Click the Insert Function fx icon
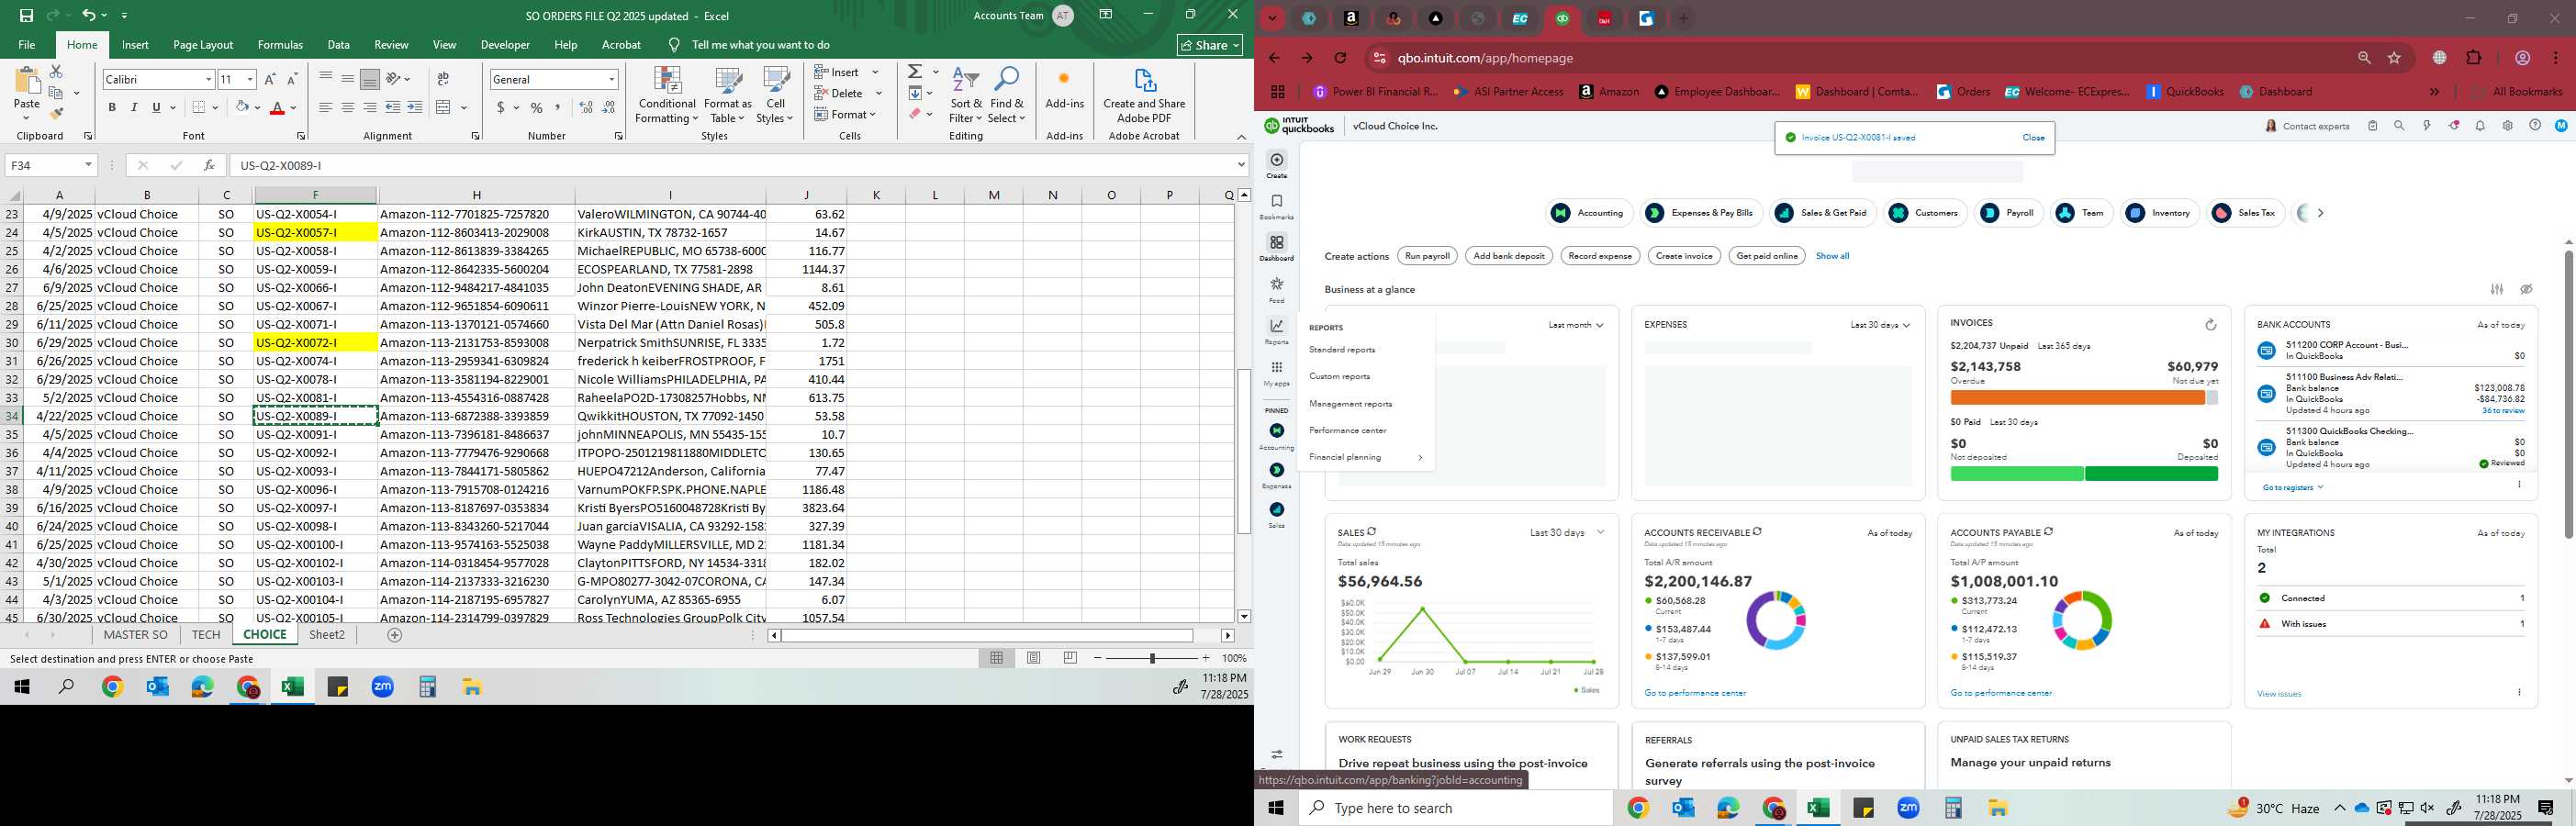Image resolution: width=2576 pixels, height=826 pixels. [x=208, y=165]
